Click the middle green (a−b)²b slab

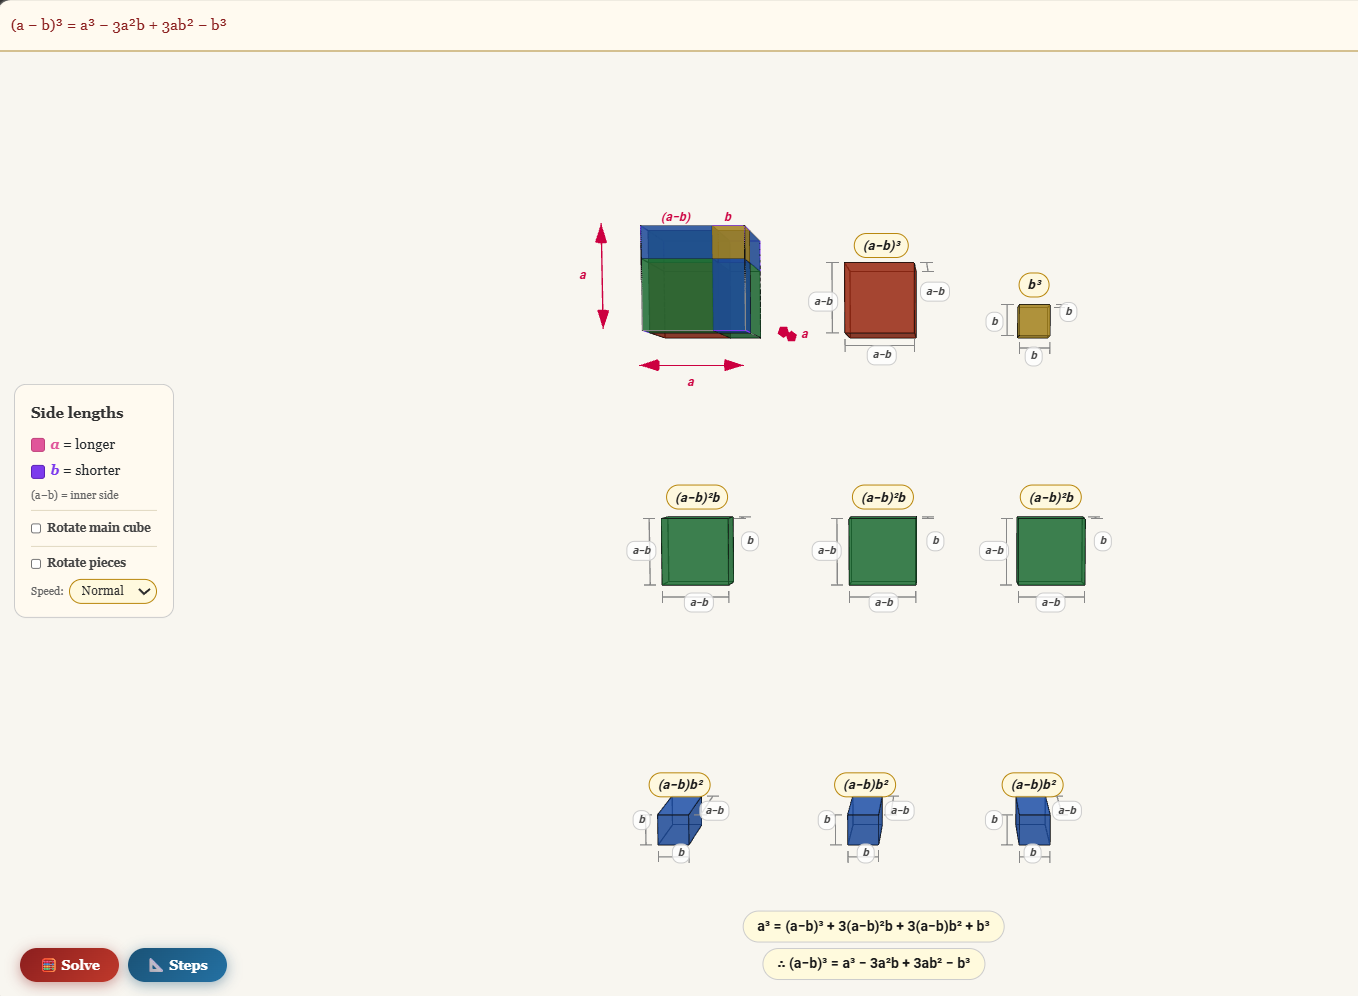pyautogui.click(x=882, y=550)
